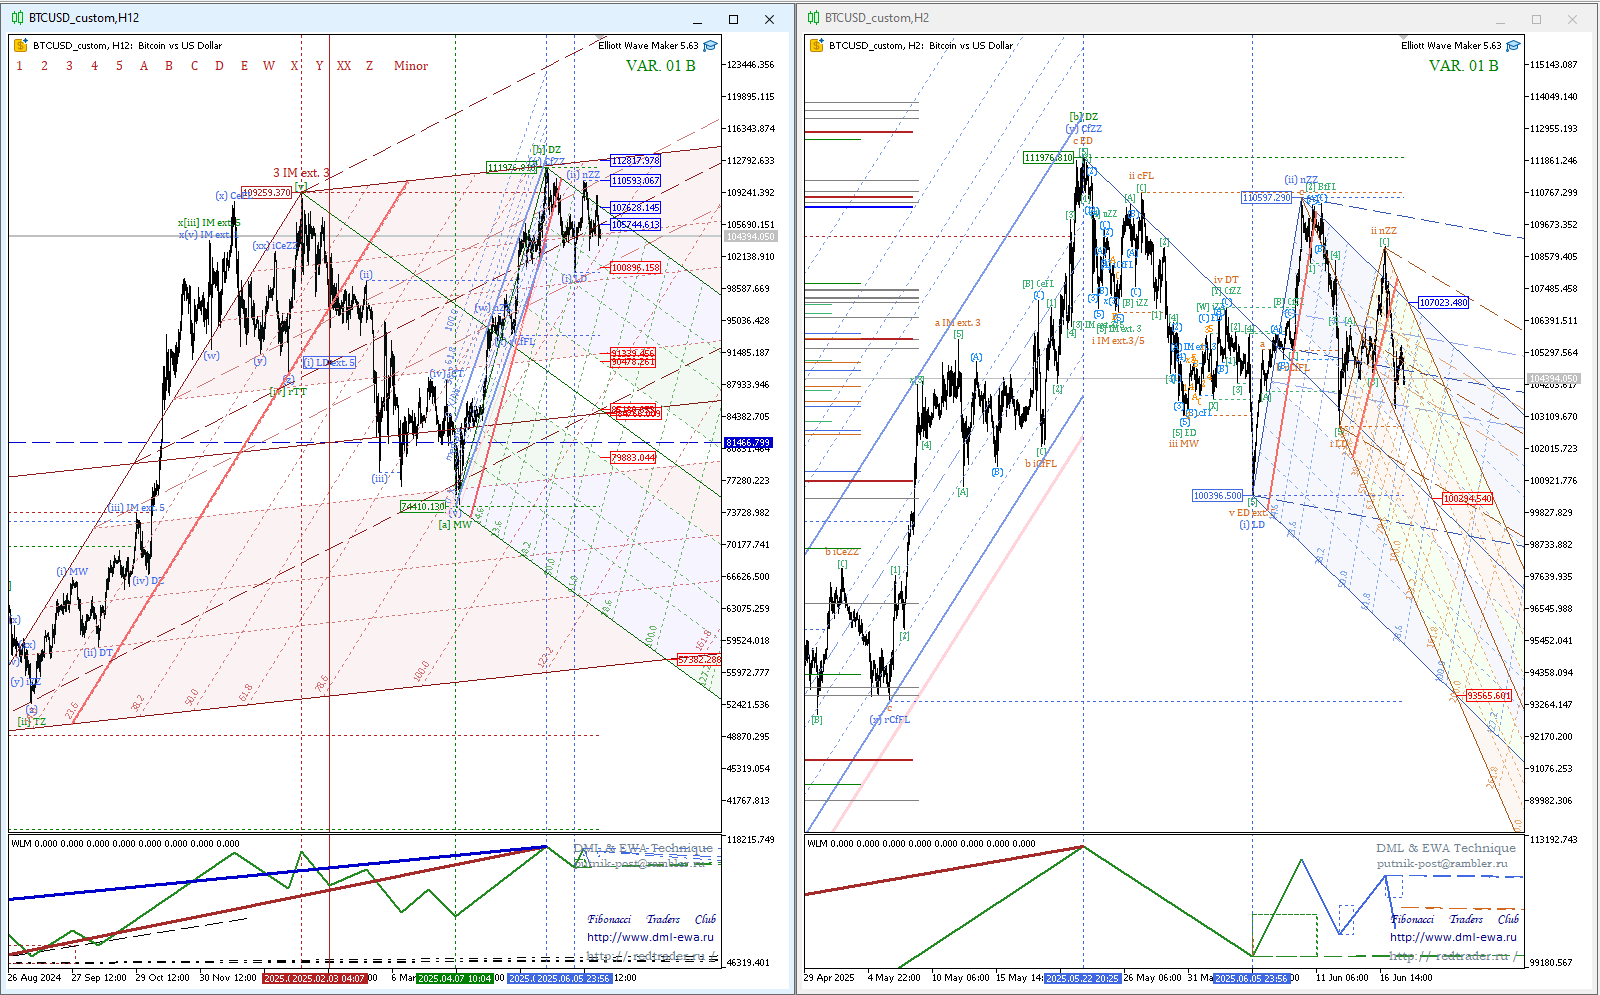This screenshot has width=1600, height=995.
Task: Maximize the BTCUSD_custom,H12 chart window
Action: click(733, 19)
